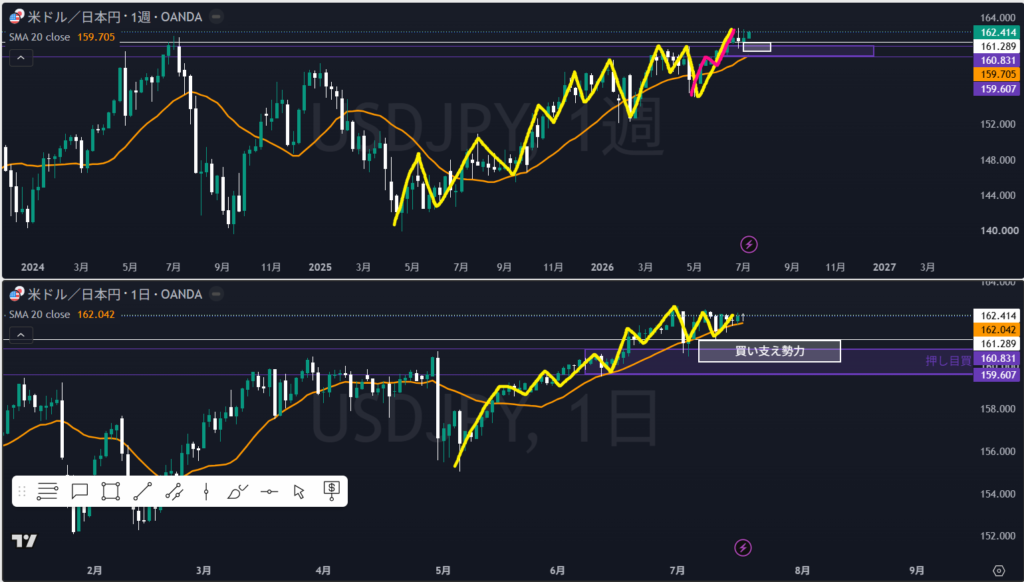Select the vertical line tool
Viewport: 1024px width, 582px height.
coord(206,491)
